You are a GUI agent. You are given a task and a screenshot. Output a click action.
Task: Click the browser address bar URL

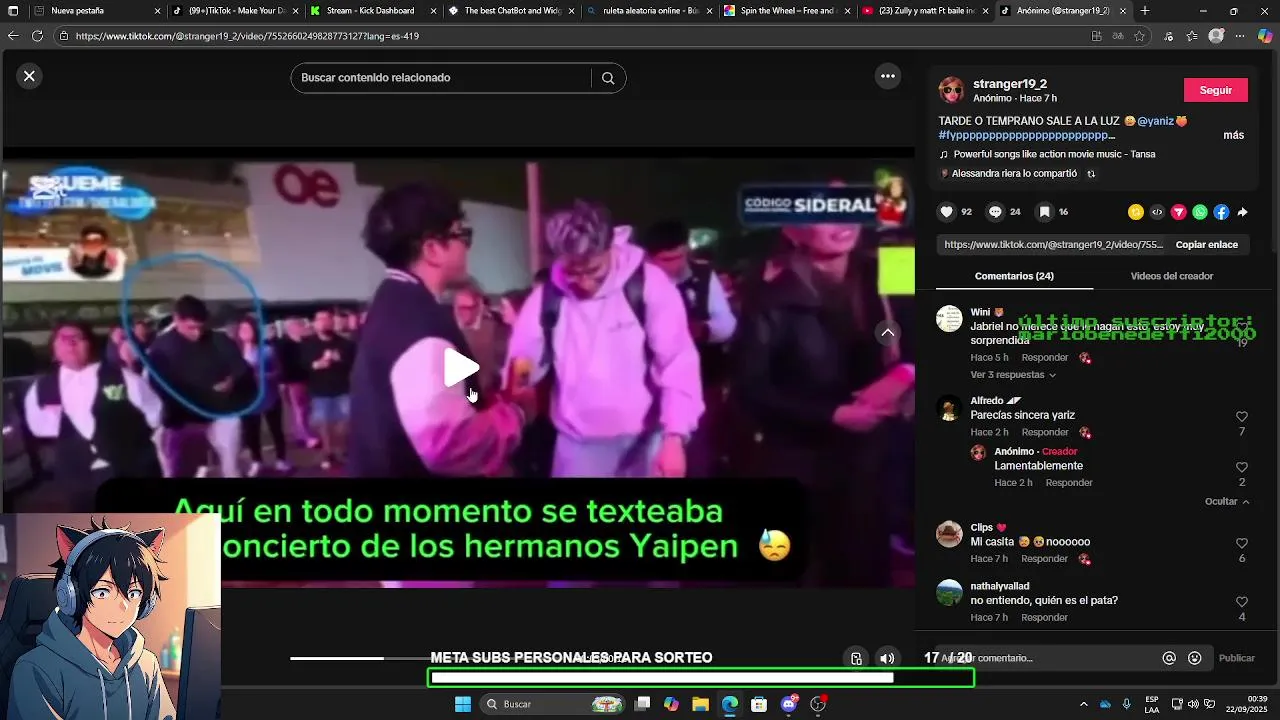247,36
